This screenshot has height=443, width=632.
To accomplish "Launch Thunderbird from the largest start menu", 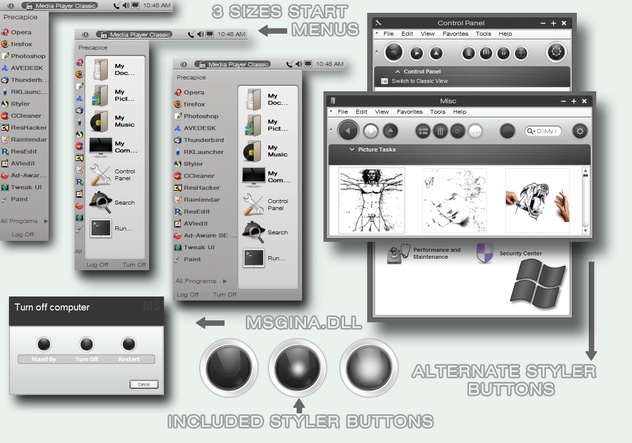I will (x=199, y=140).
